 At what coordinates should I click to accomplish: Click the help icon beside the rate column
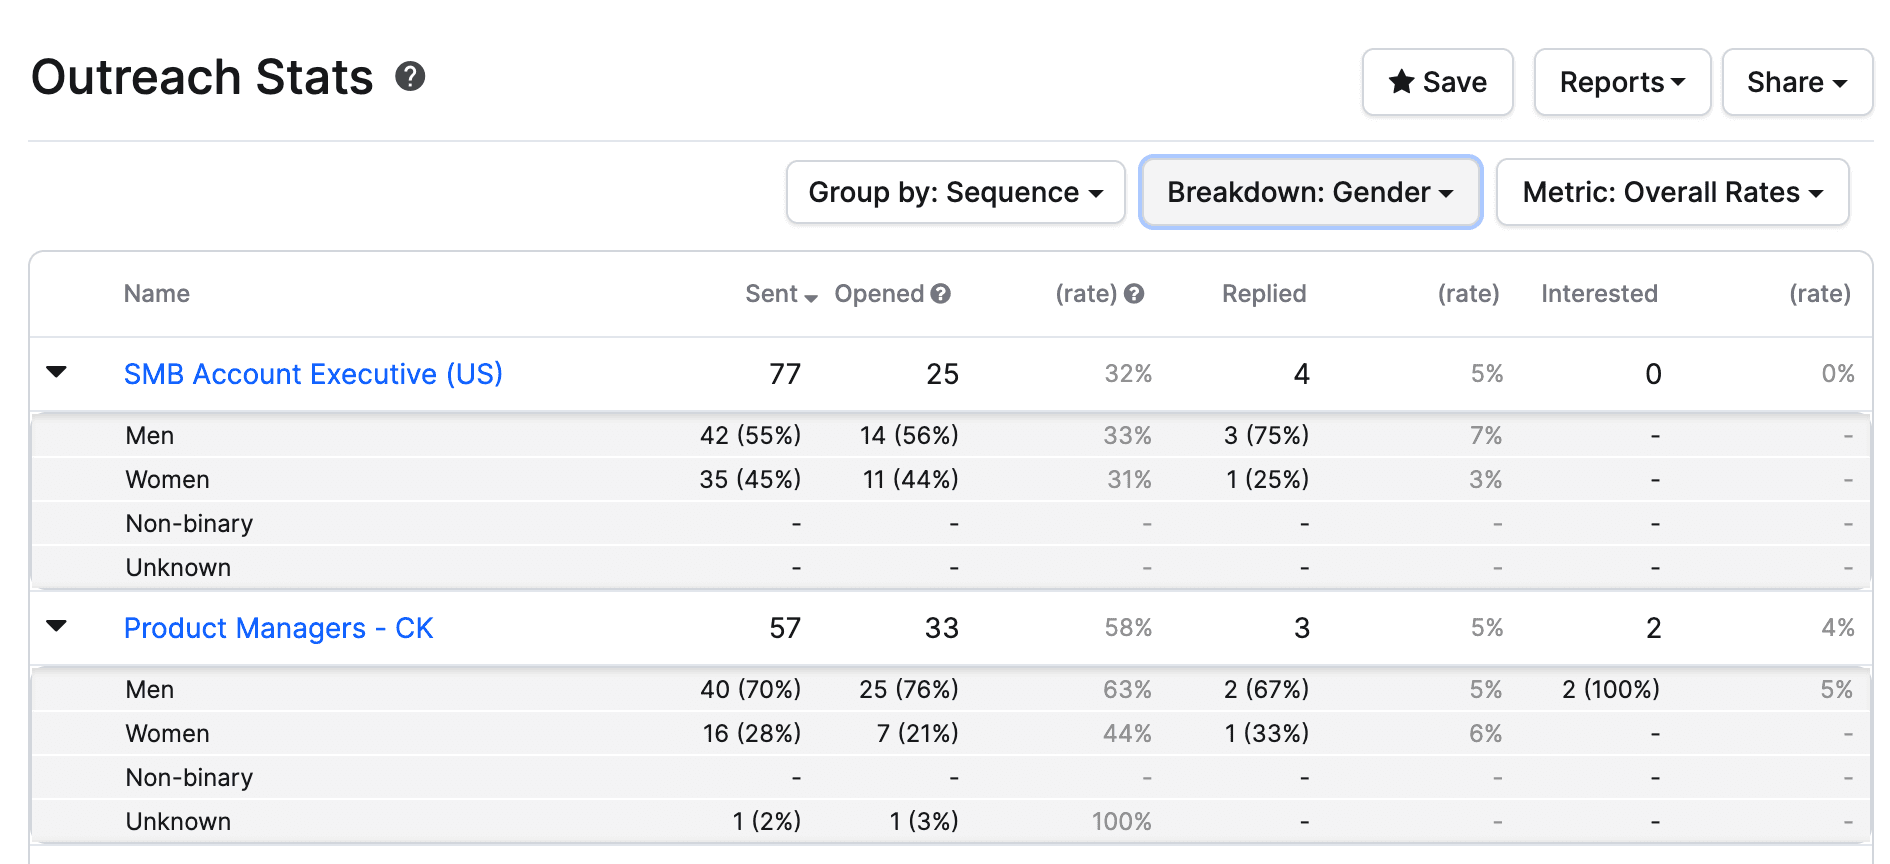tap(1133, 293)
